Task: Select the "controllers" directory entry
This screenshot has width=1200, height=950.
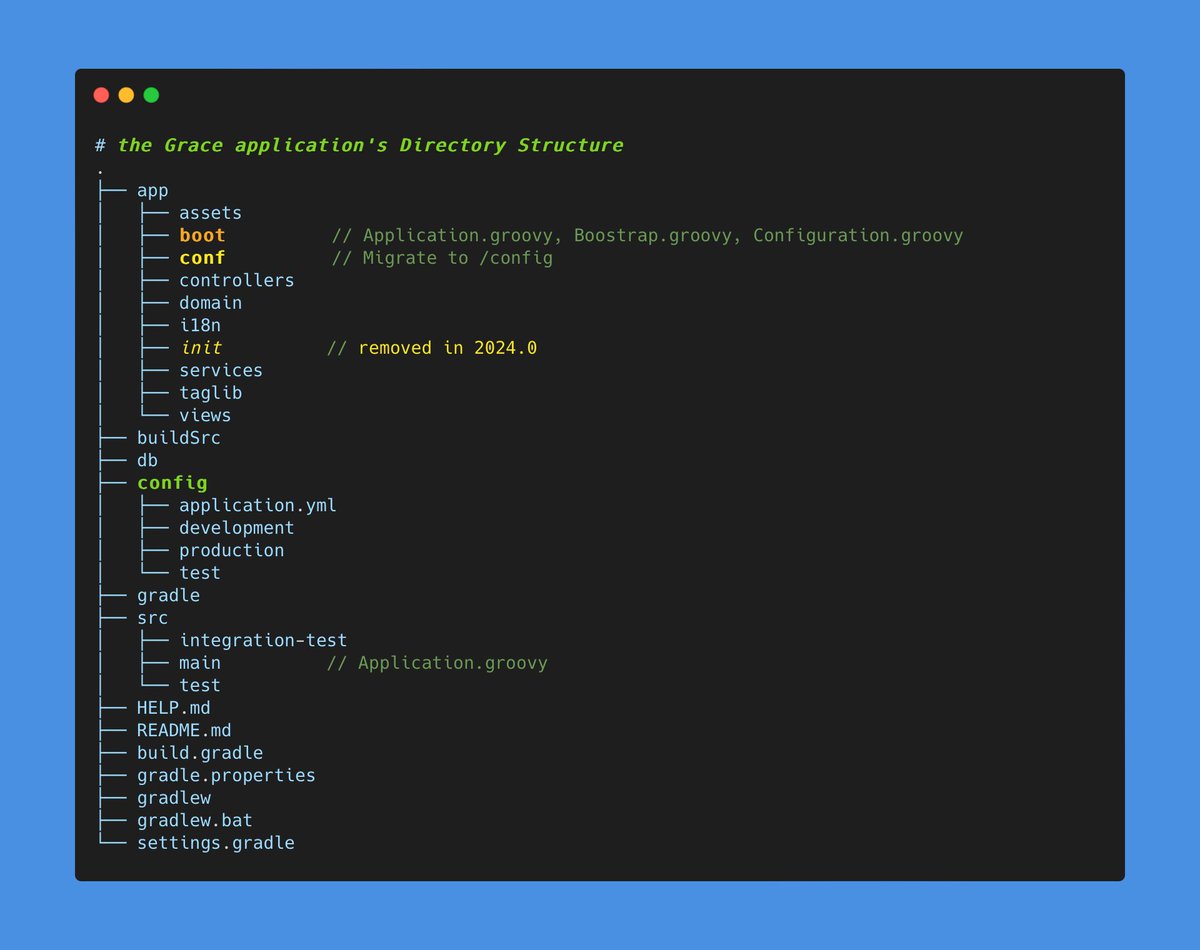Action: pyautogui.click(x=237, y=281)
